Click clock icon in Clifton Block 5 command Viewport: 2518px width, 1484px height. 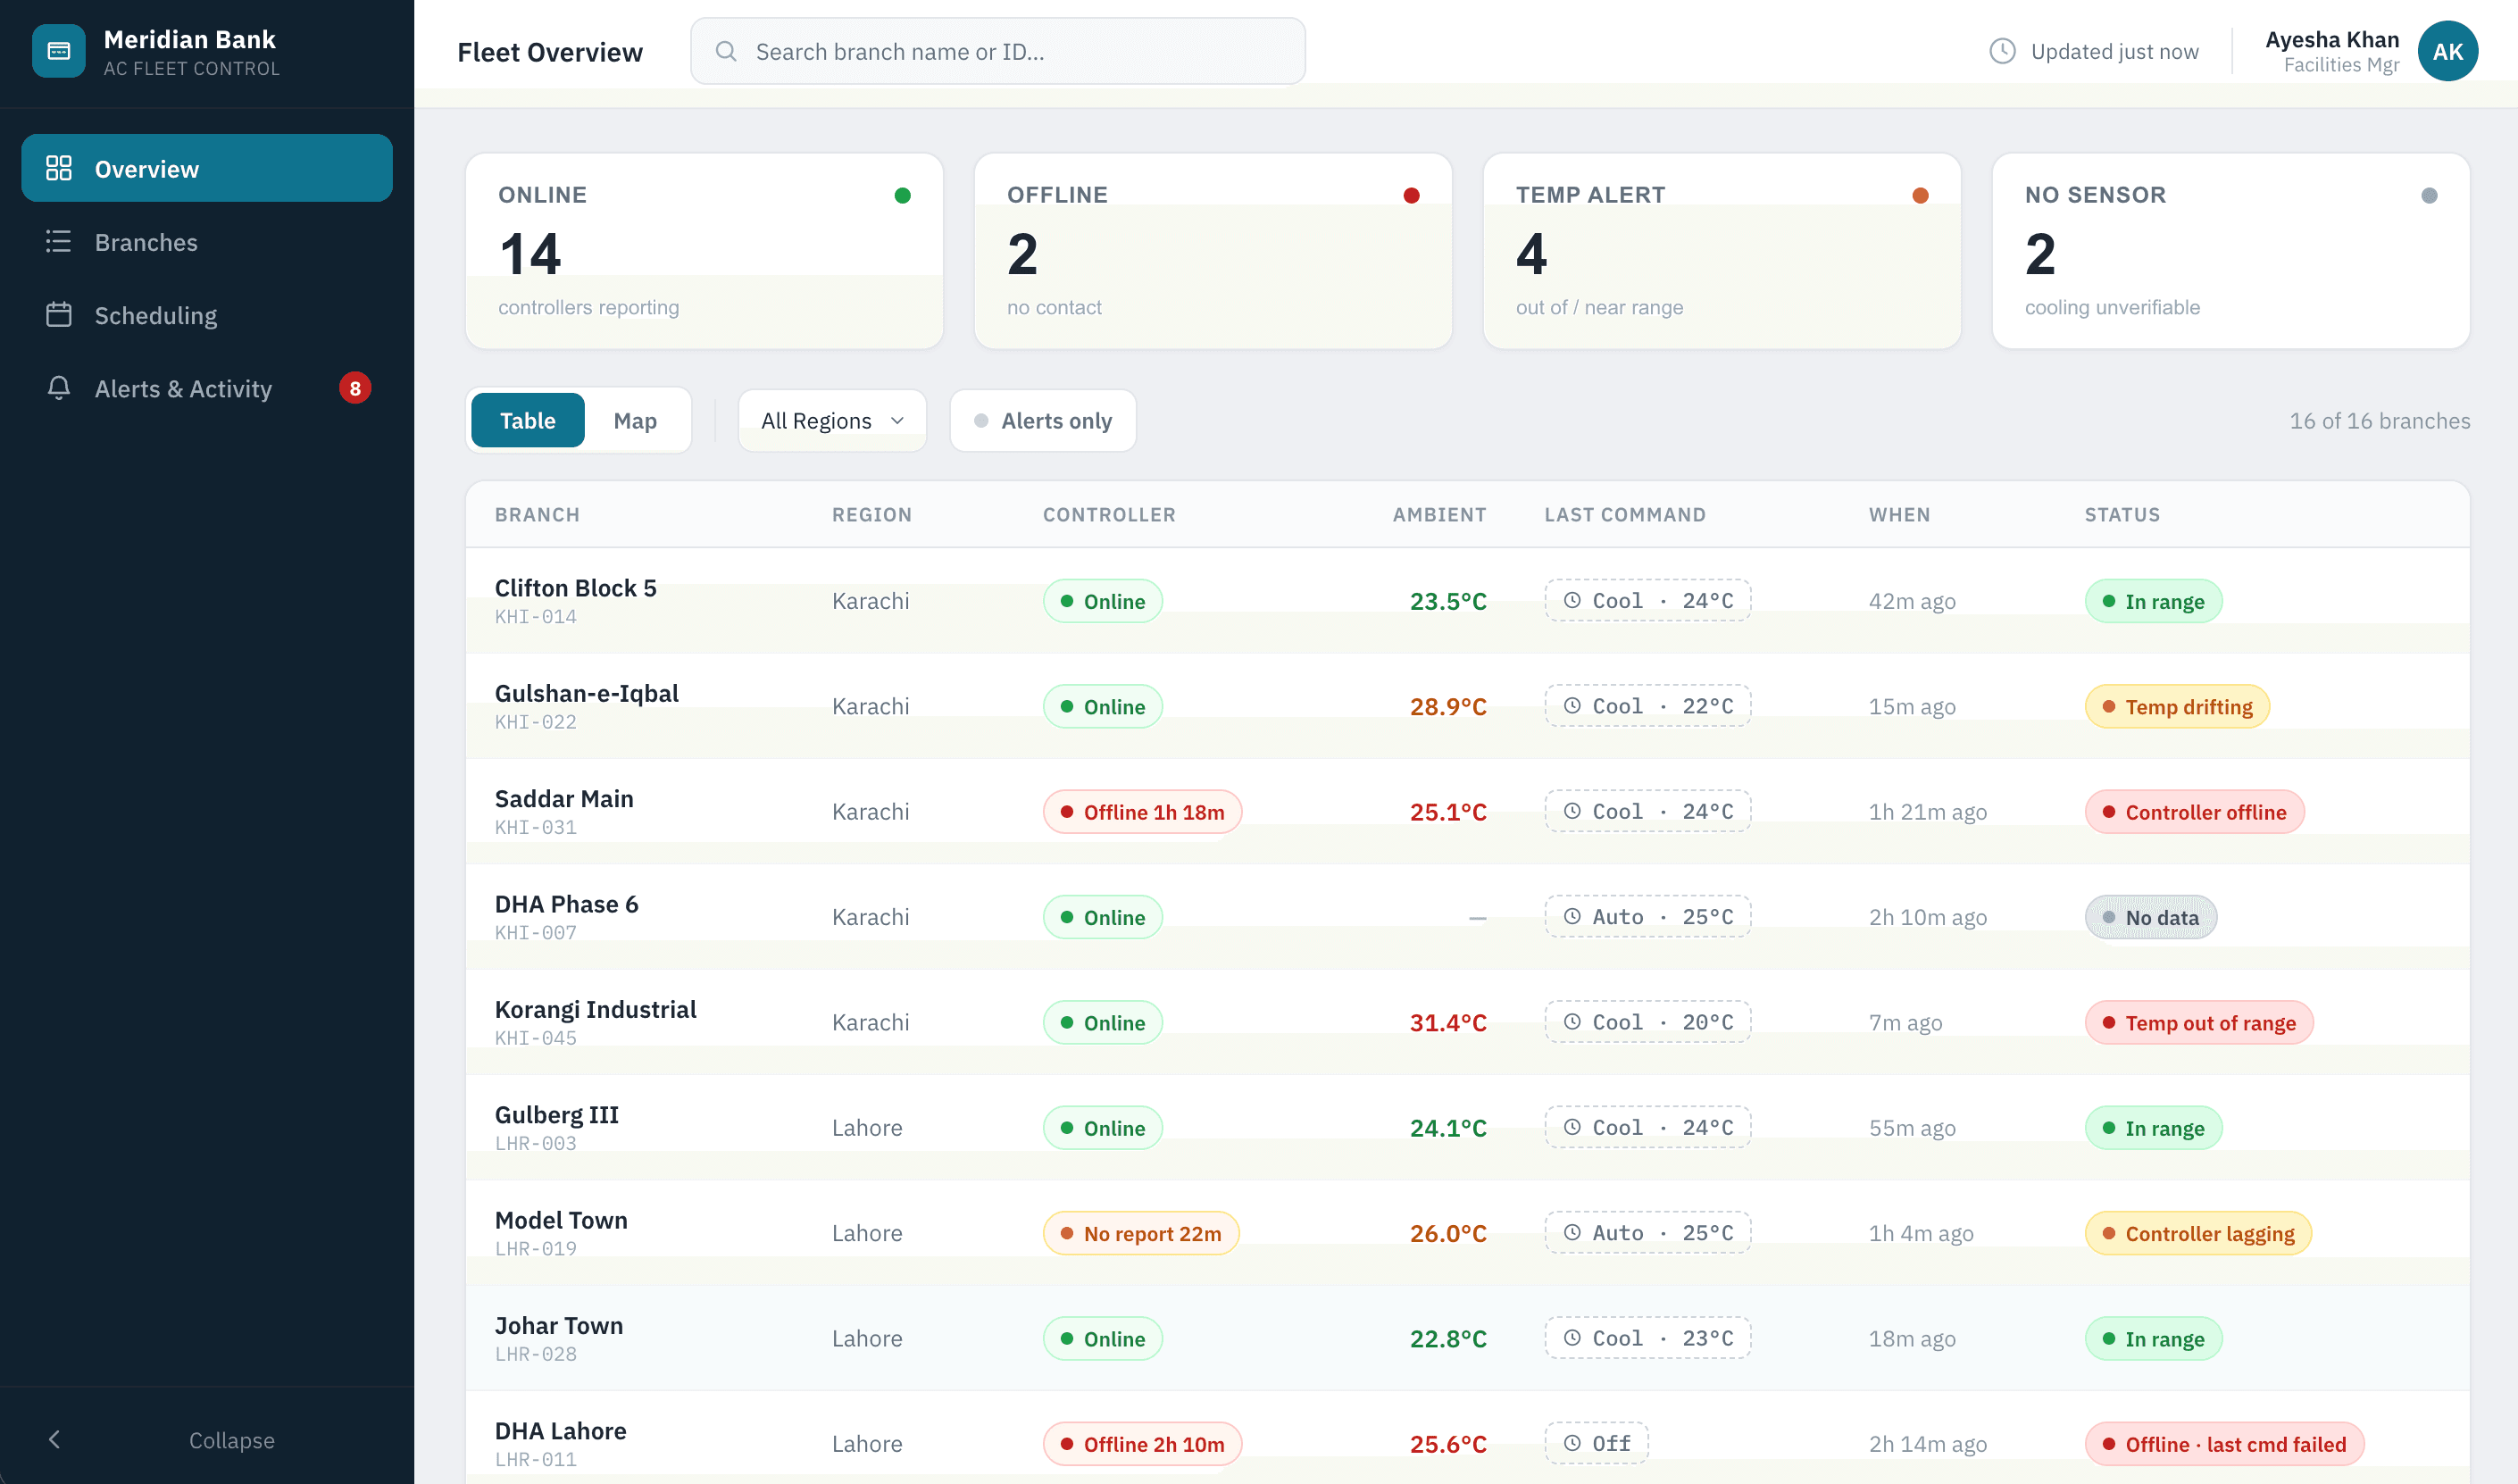[x=1572, y=600]
